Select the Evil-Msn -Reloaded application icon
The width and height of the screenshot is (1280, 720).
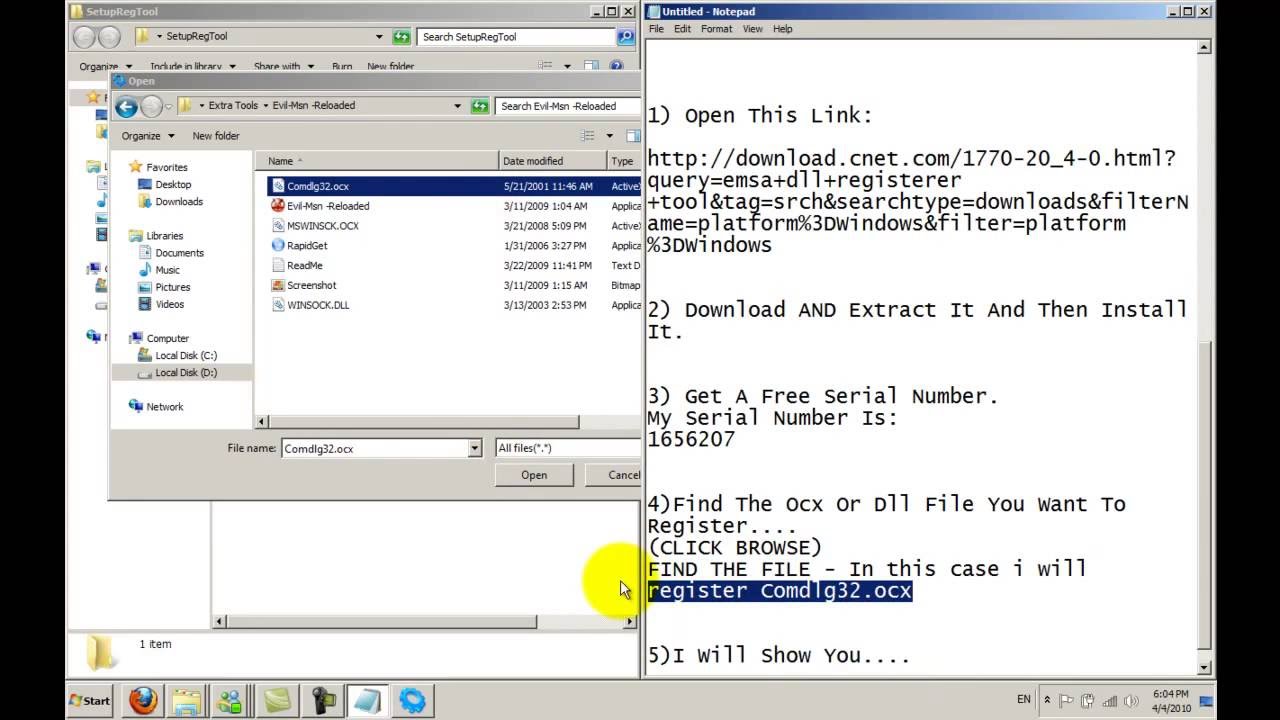(x=279, y=206)
